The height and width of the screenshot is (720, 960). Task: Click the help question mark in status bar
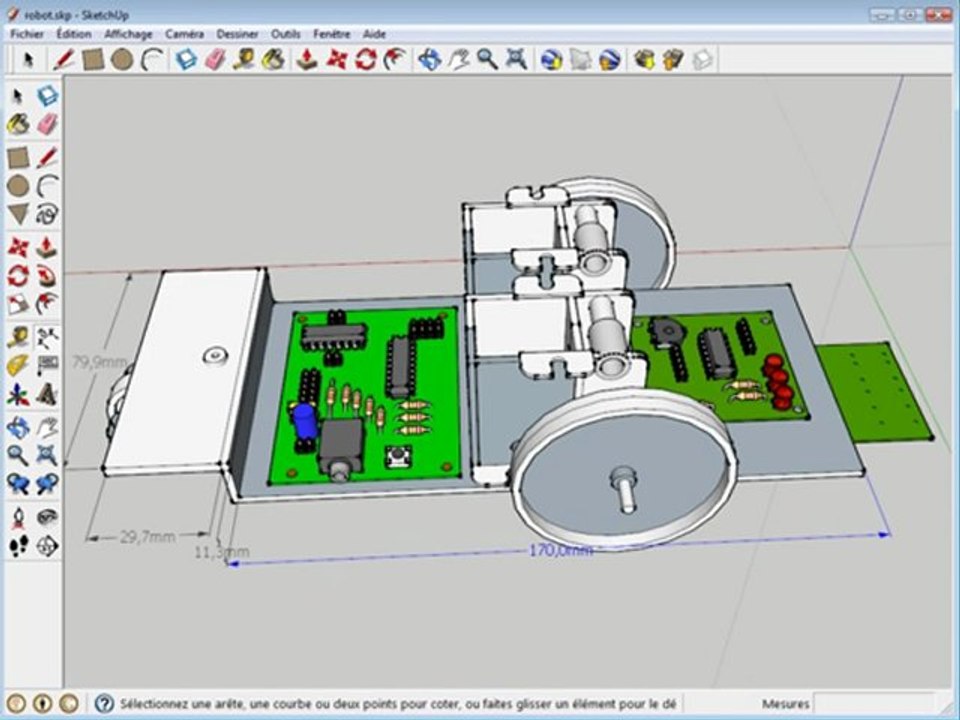(x=104, y=703)
